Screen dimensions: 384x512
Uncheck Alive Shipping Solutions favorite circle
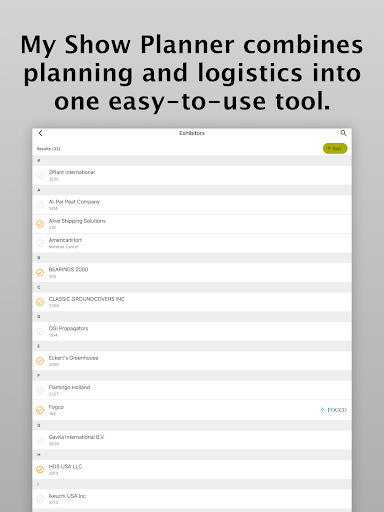(40, 224)
